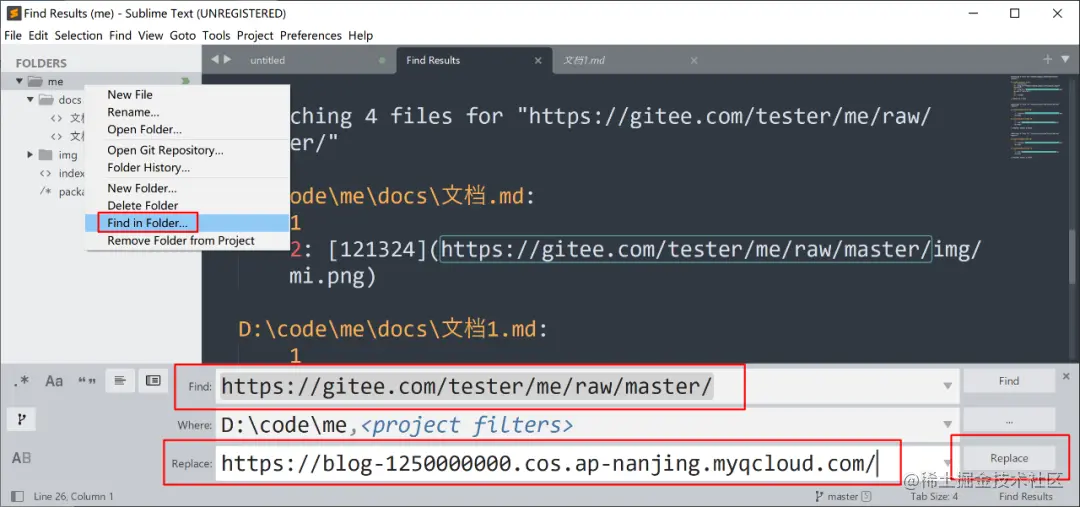Click the ... browse location button
The height and width of the screenshot is (507, 1080).
tap(1008, 420)
